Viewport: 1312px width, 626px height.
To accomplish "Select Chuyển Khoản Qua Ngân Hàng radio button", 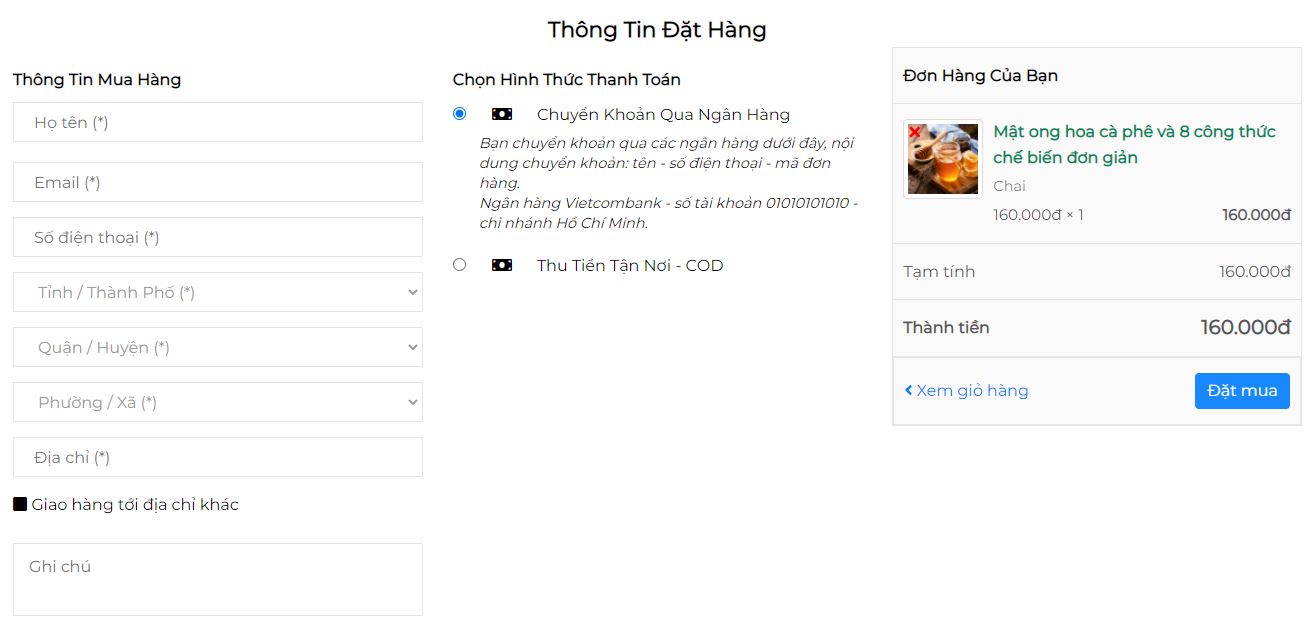I will [459, 114].
